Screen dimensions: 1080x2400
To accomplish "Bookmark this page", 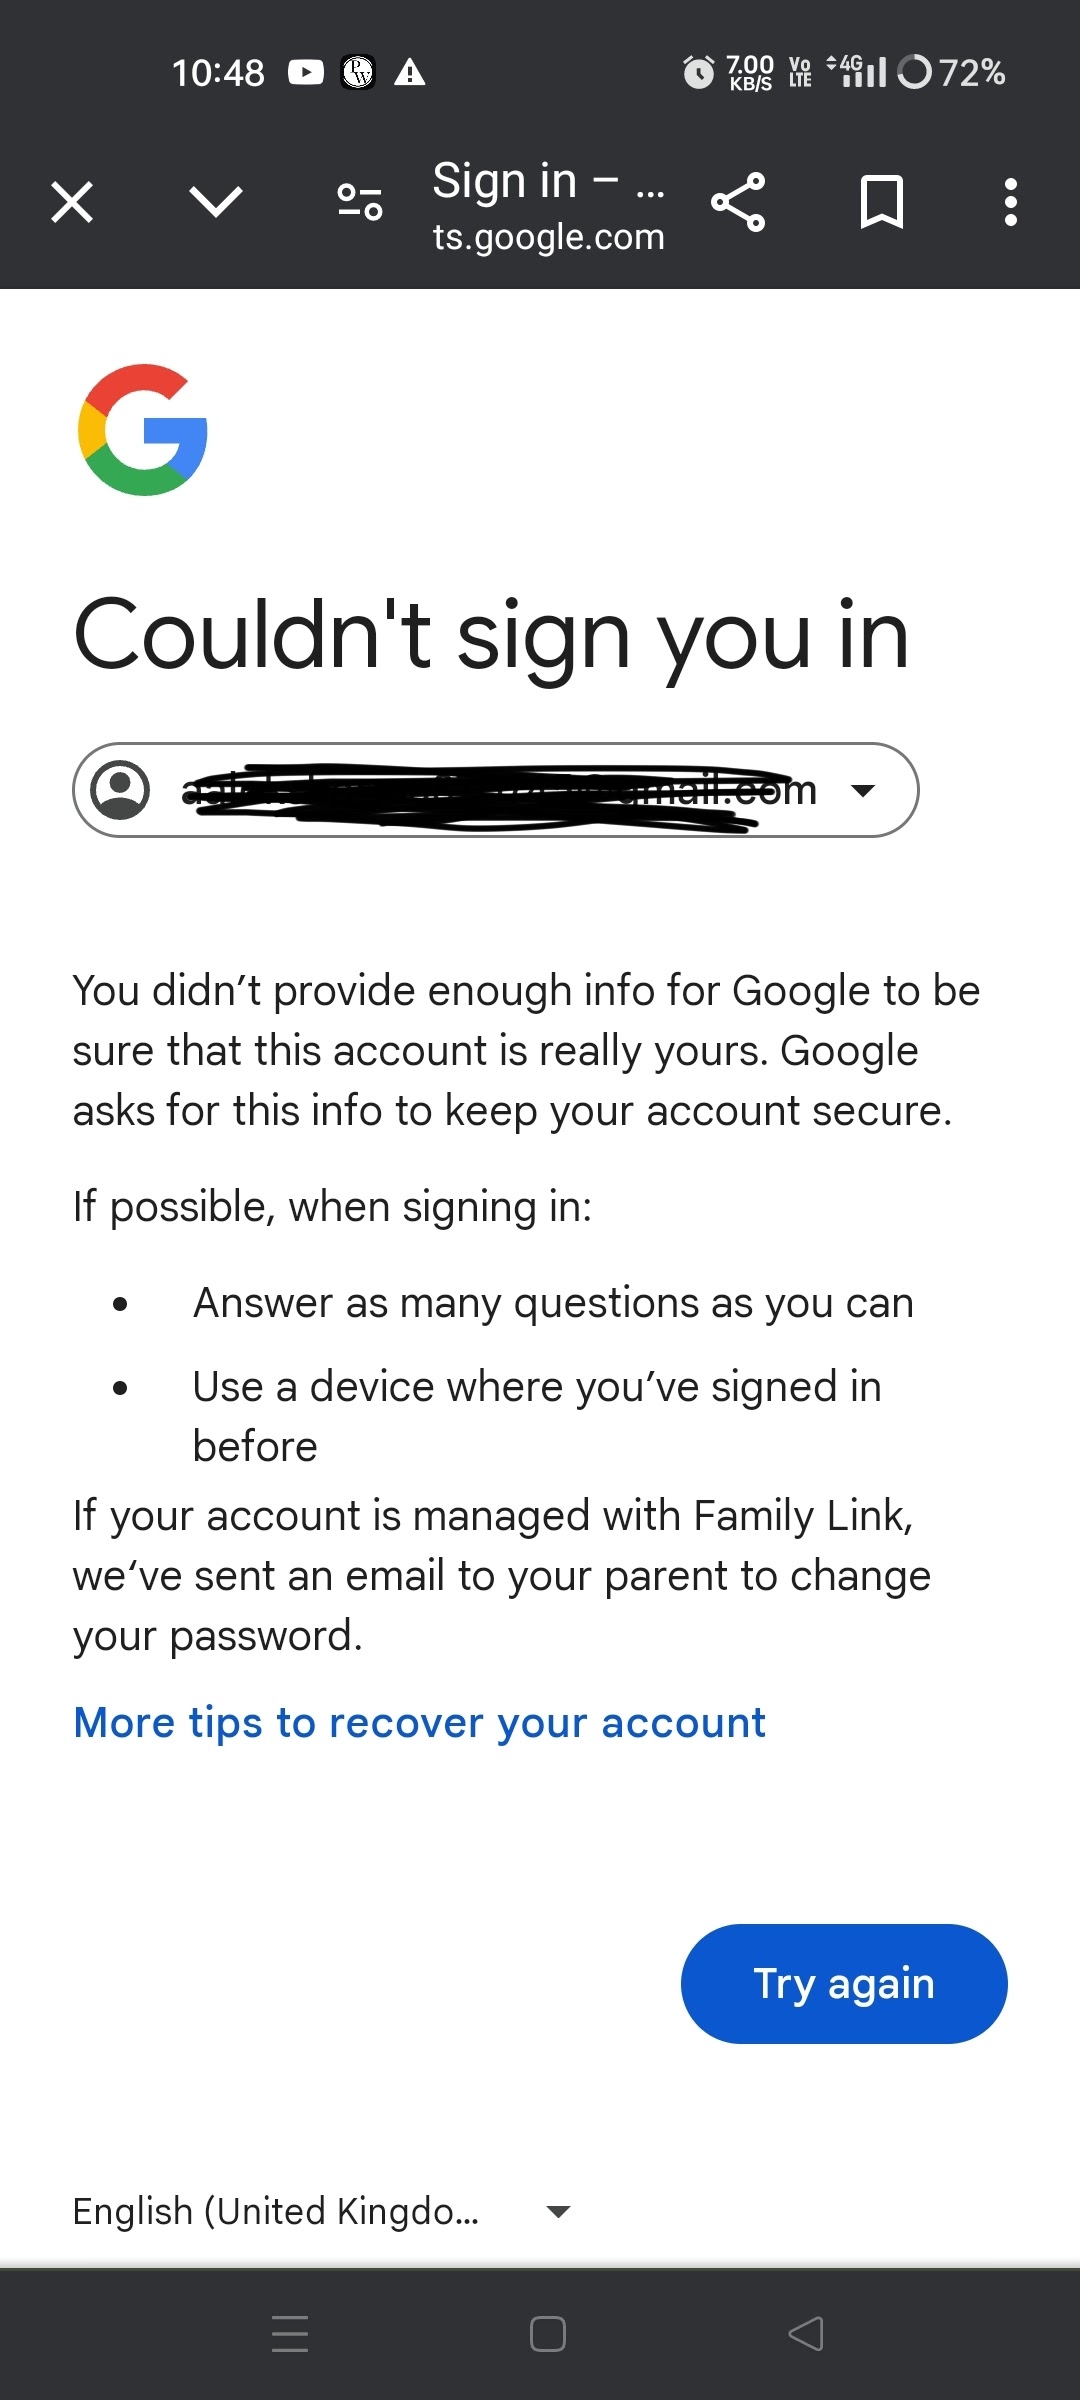I will pos(882,202).
